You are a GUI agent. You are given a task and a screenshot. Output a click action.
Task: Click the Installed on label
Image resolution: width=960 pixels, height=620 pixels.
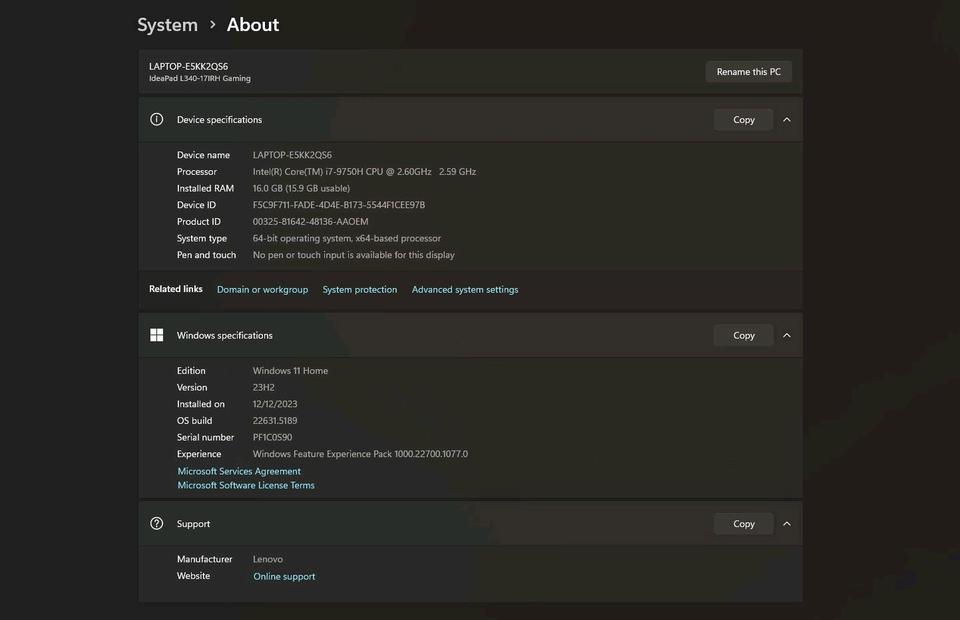point(201,404)
